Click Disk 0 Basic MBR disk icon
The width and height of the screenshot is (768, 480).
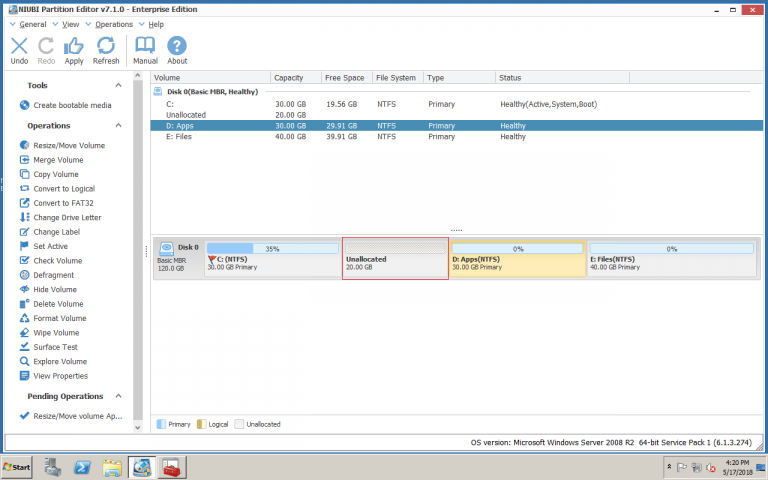pyautogui.click(x=167, y=248)
